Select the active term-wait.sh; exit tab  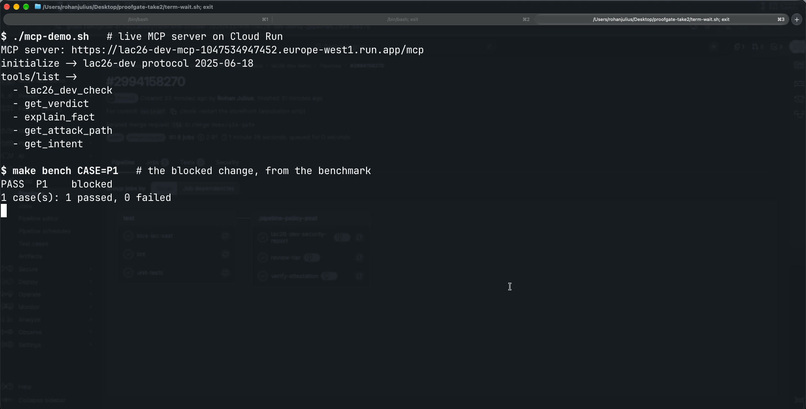(661, 20)
